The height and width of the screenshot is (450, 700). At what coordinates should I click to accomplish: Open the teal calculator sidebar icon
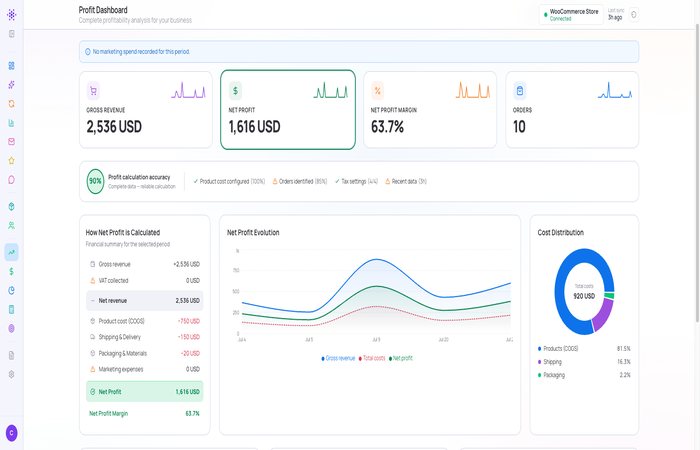tap(12, 309)
